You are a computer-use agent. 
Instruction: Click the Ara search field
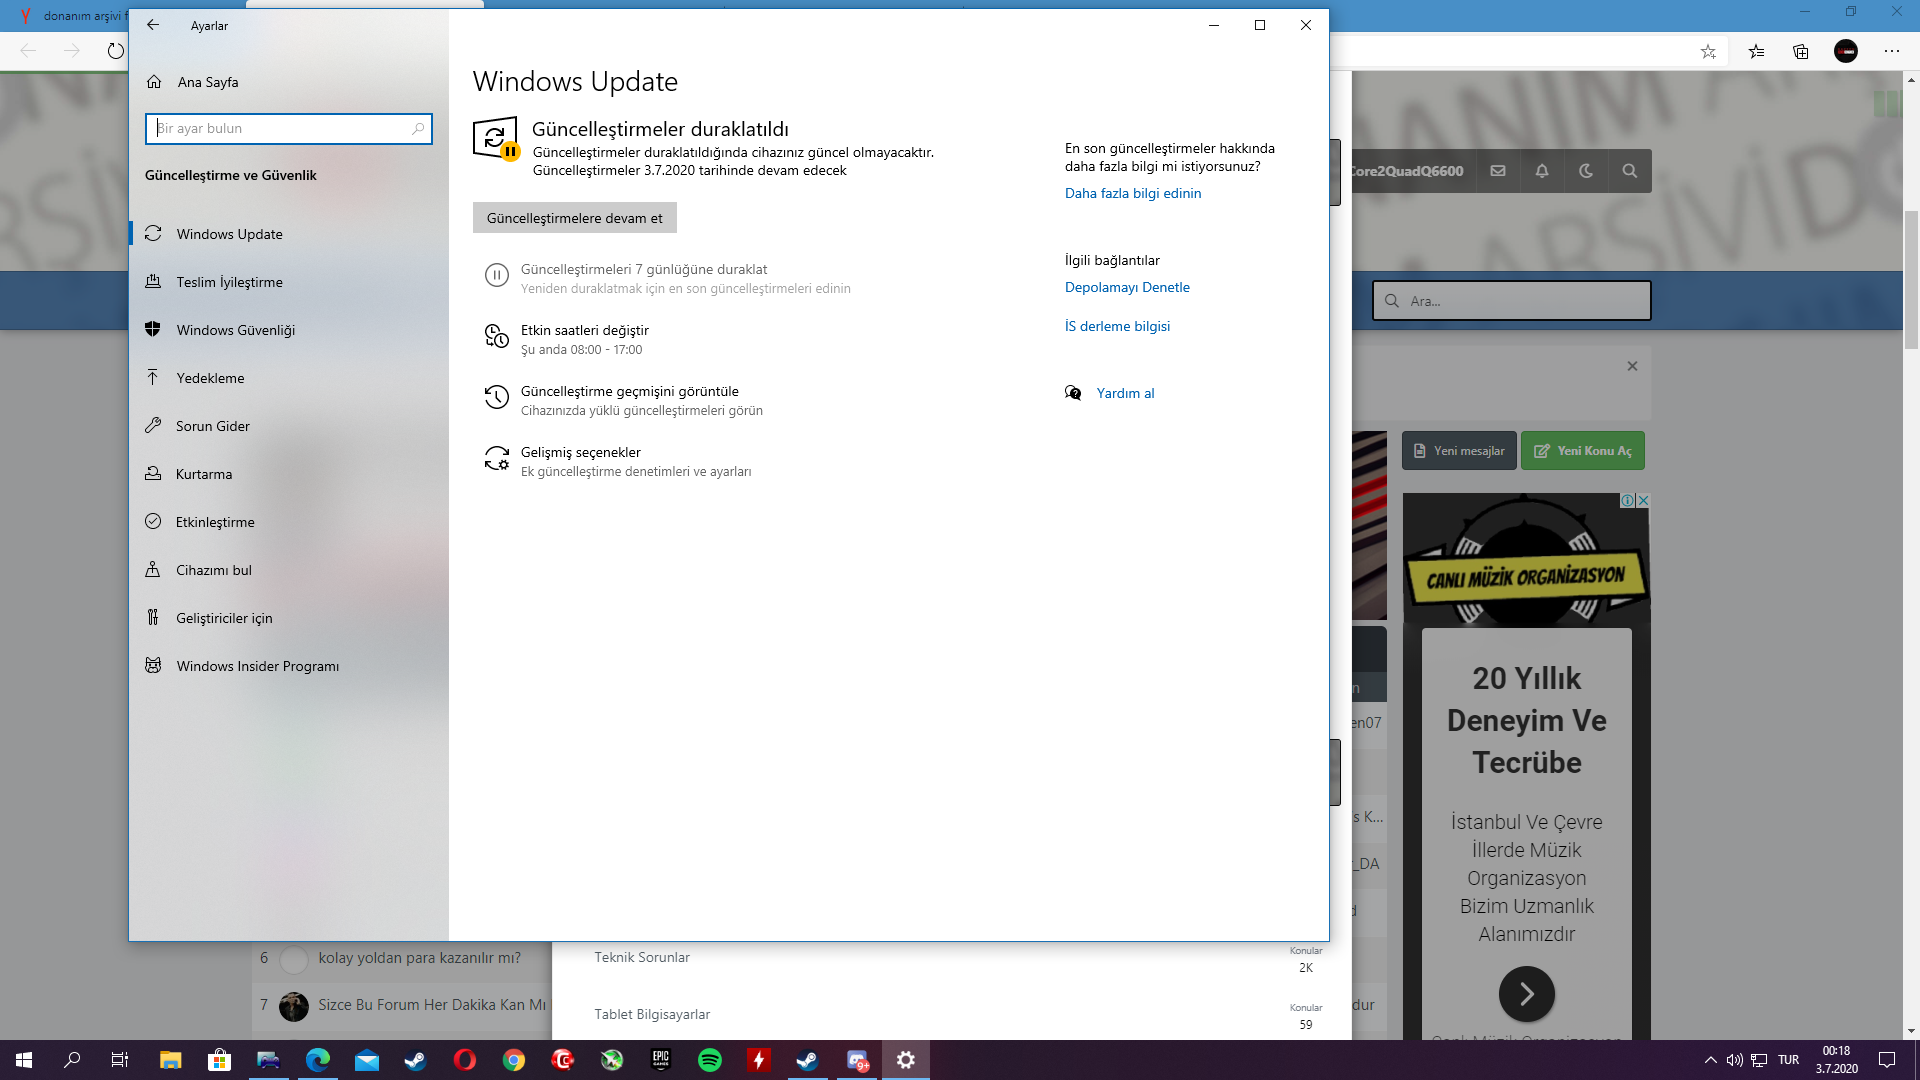click(x=1511, y=300)
